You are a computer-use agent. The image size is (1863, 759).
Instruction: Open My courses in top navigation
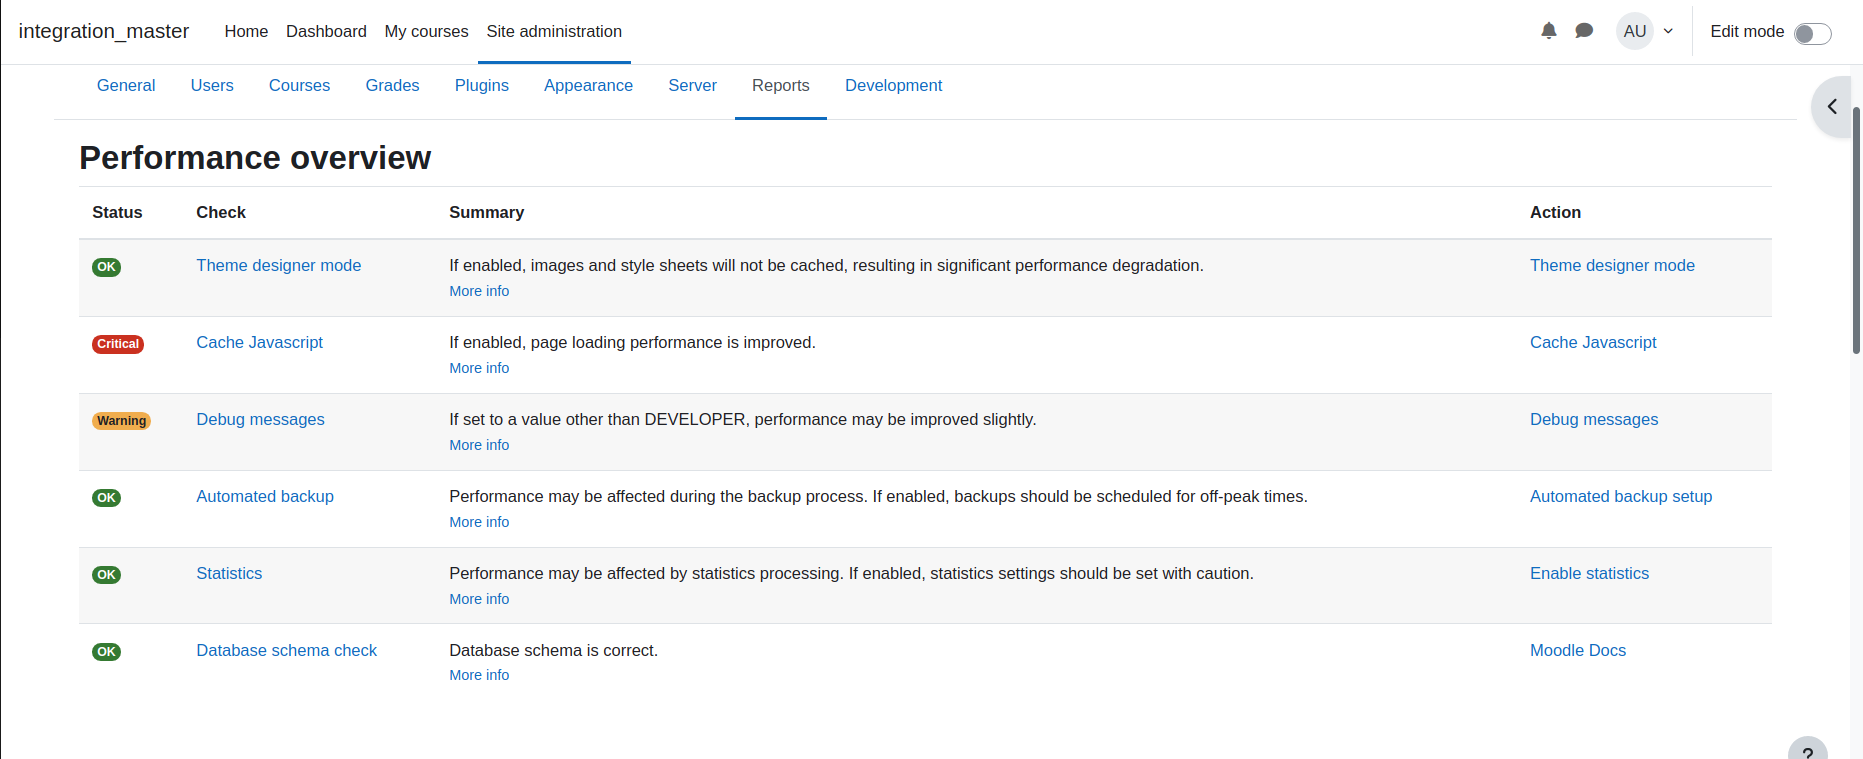[426, 31]
